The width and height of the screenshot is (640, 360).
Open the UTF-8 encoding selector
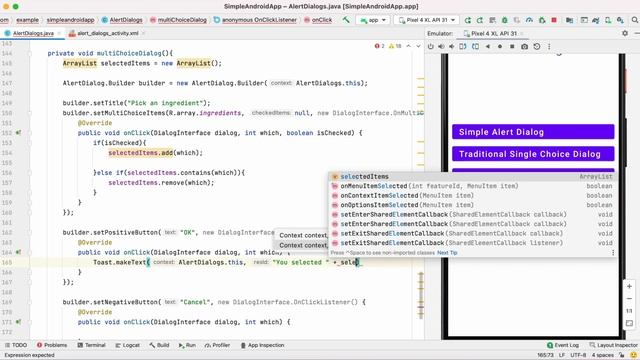pyautogui.click(x=578, y=355)
